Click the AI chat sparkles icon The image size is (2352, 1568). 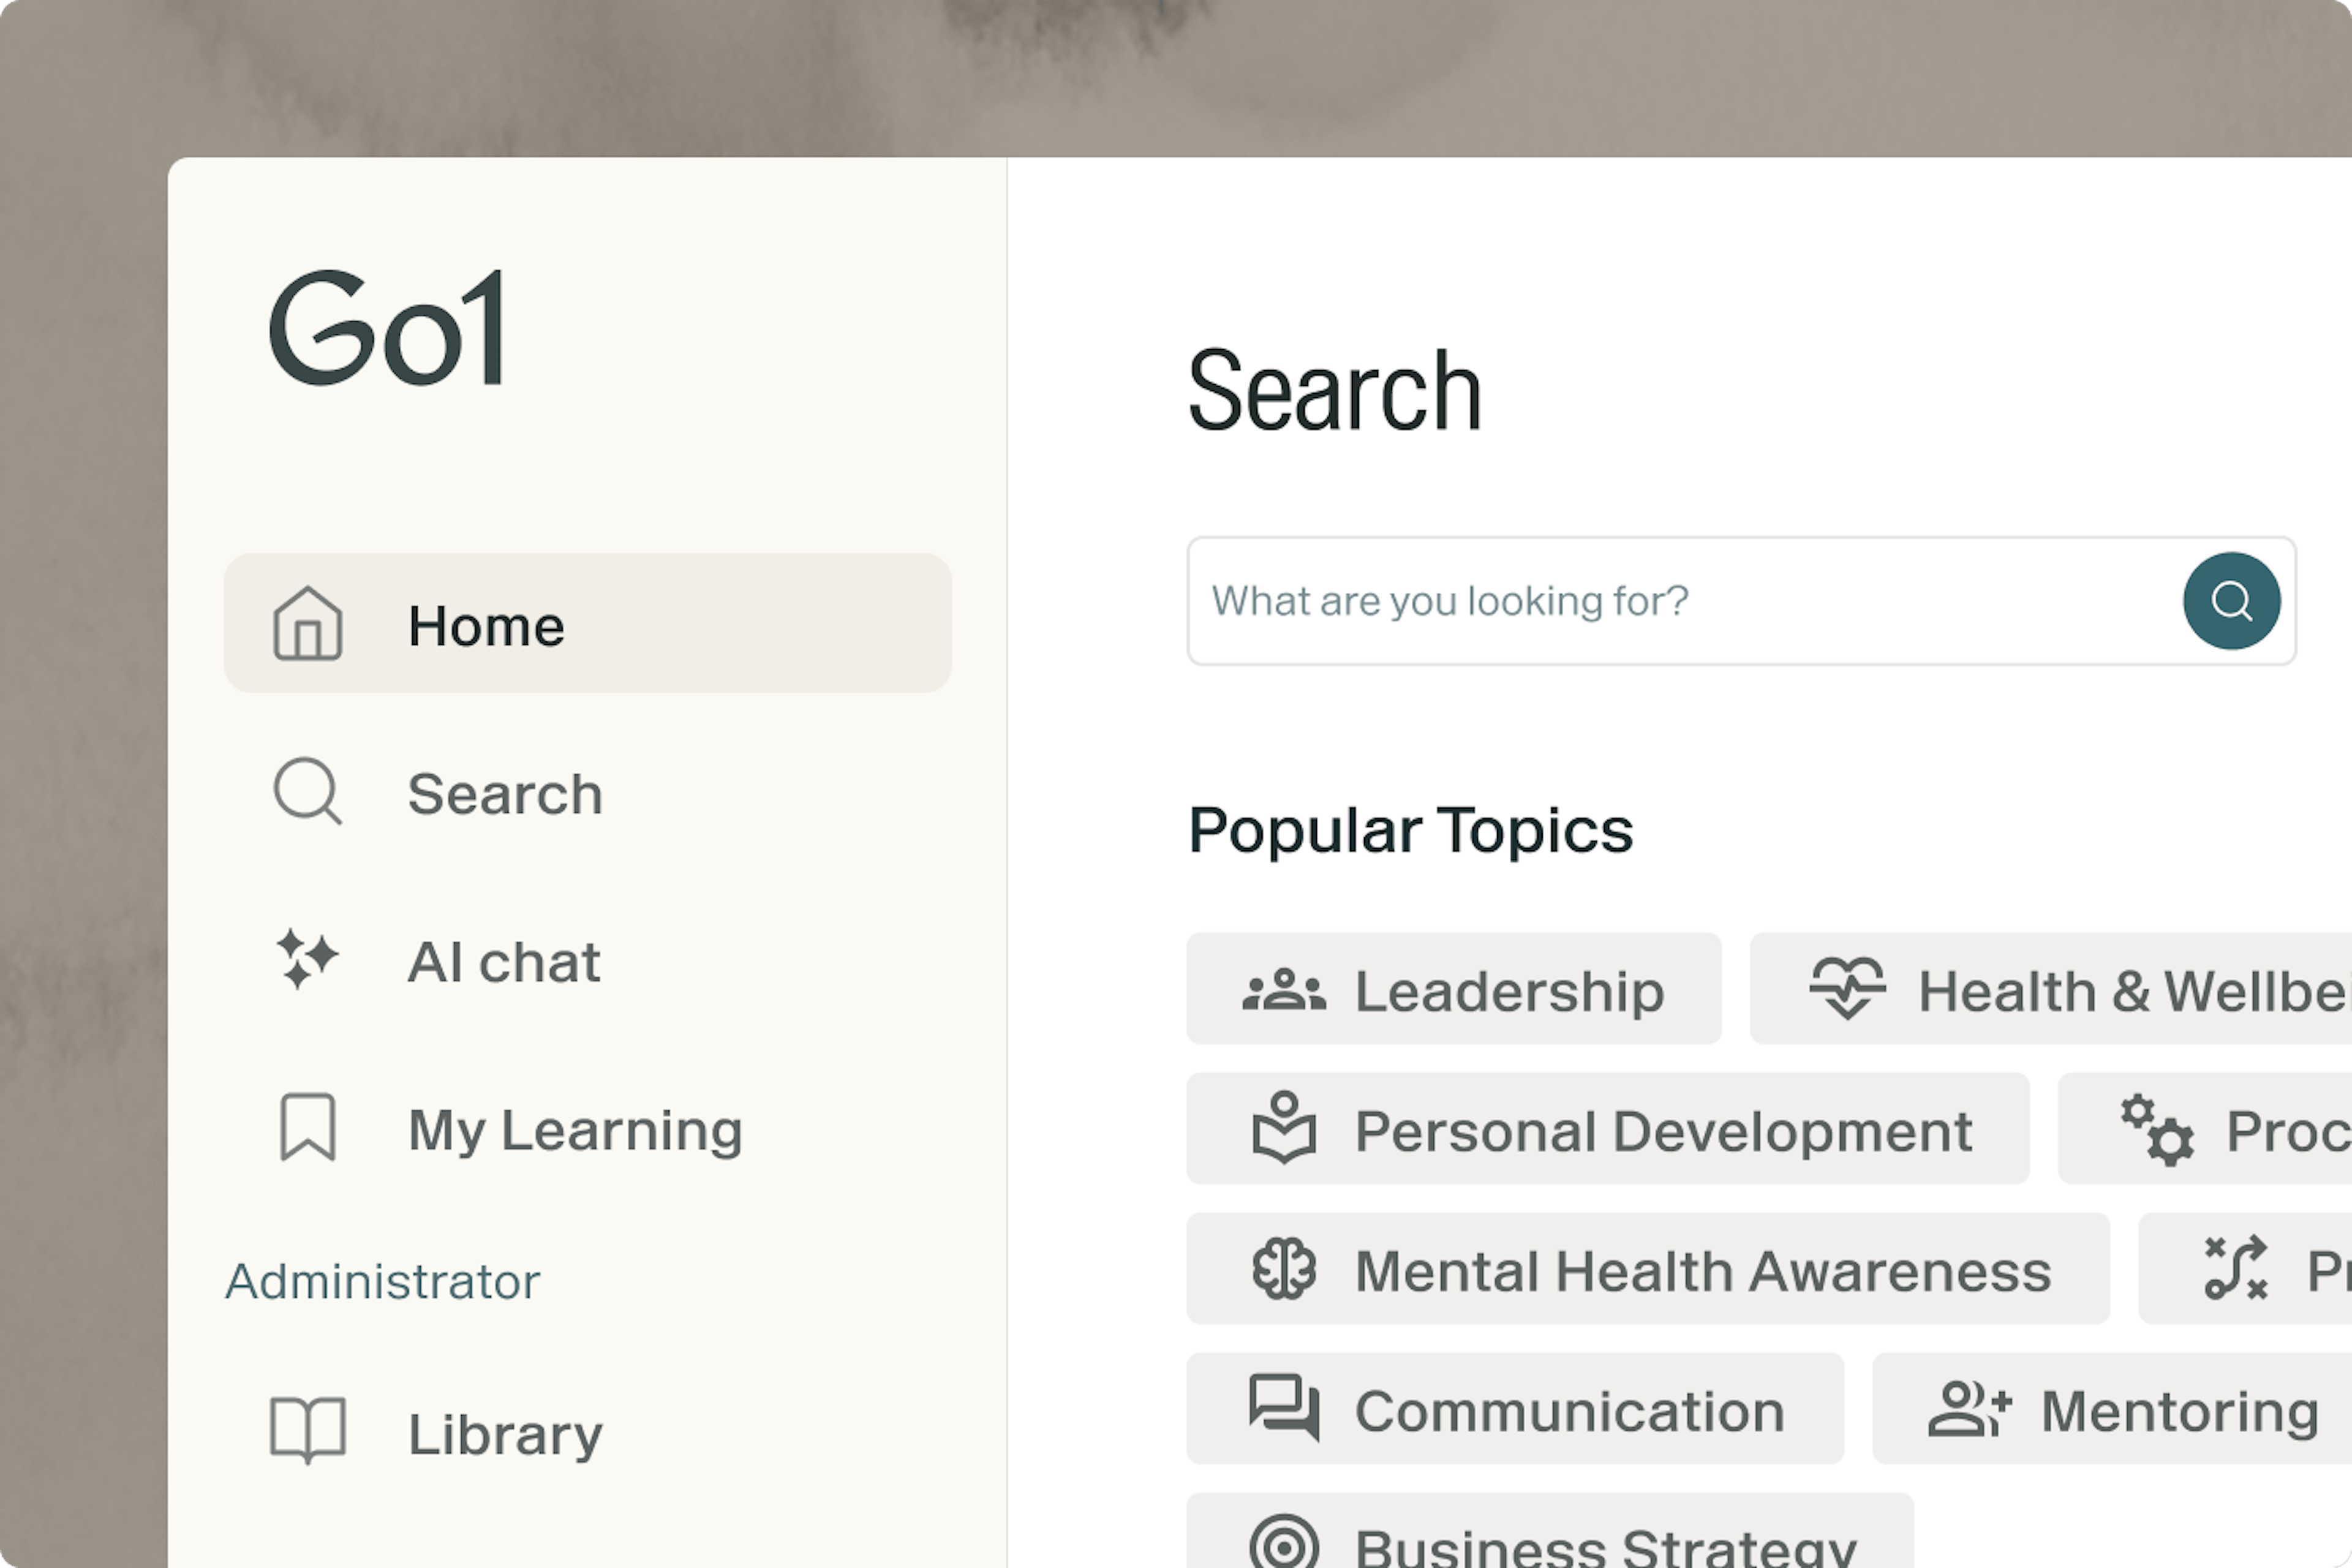[x=308, y=960]
